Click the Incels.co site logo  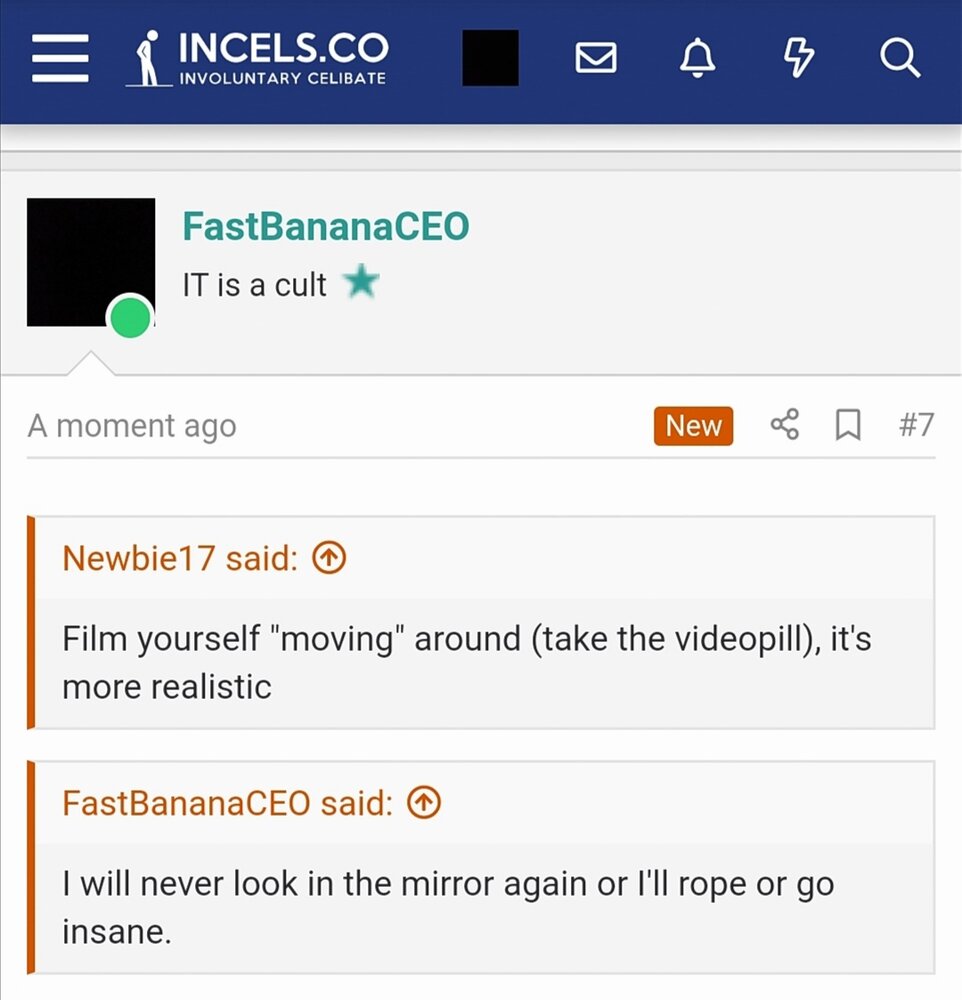[258, 59]
